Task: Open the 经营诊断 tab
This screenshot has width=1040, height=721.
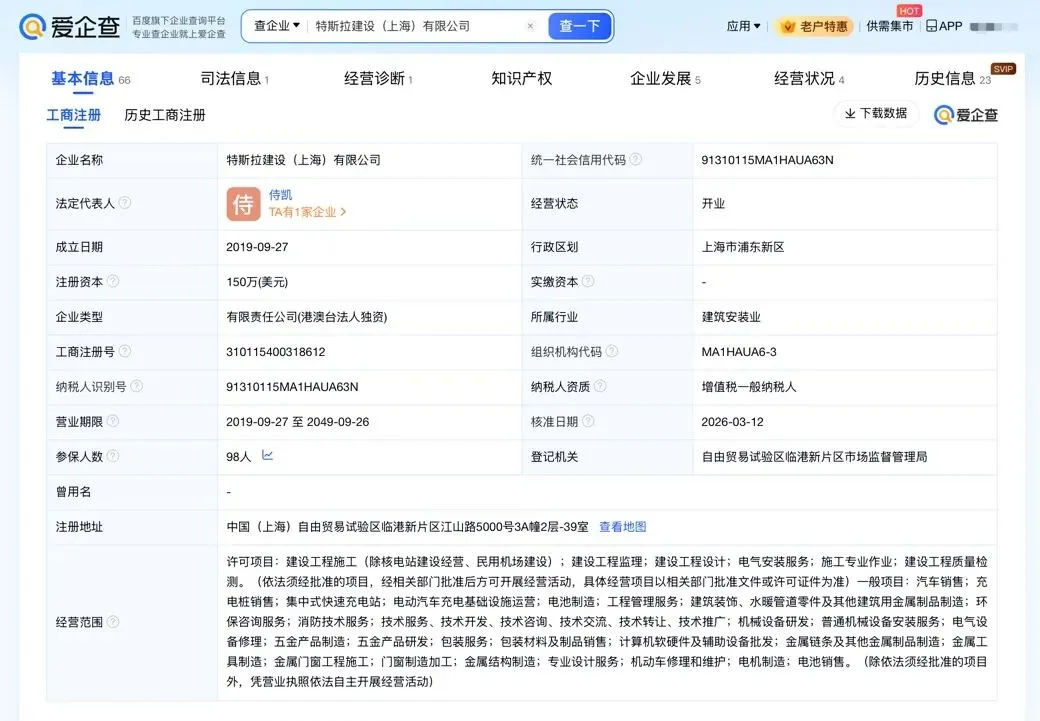Action: tap(378, 79)
